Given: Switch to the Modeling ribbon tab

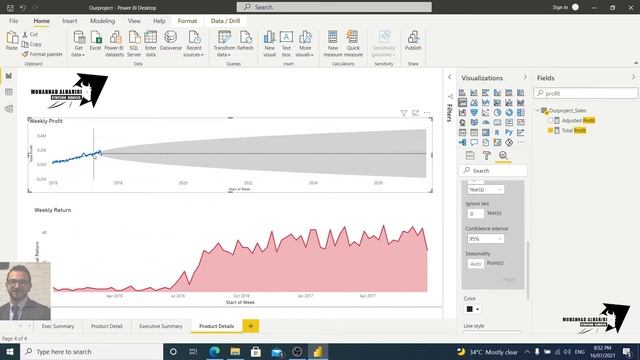Looking at the screenshot, I should (102, 21).
